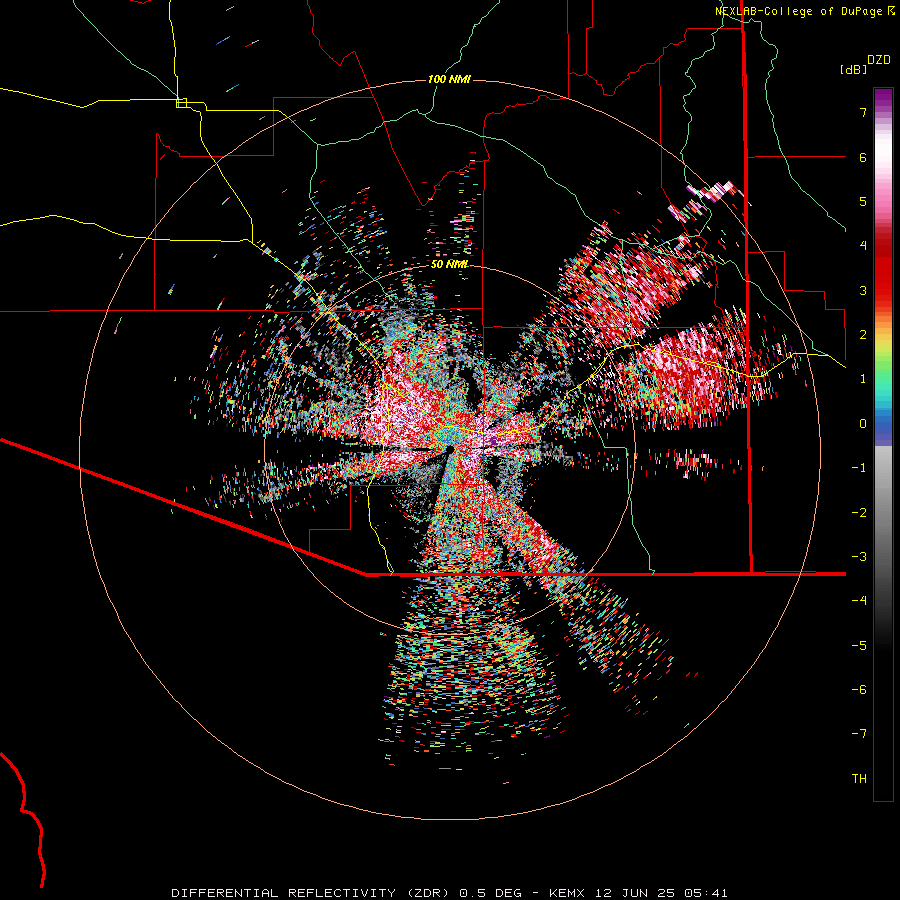
Task: Click the legend value -4
Action: click(859, 601)
